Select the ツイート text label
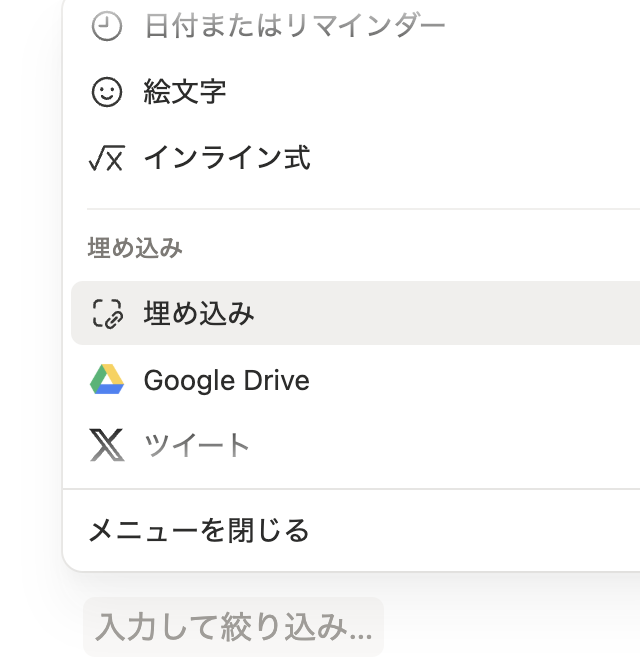This screenshot has width=640, height=672. tap(197, 446)
